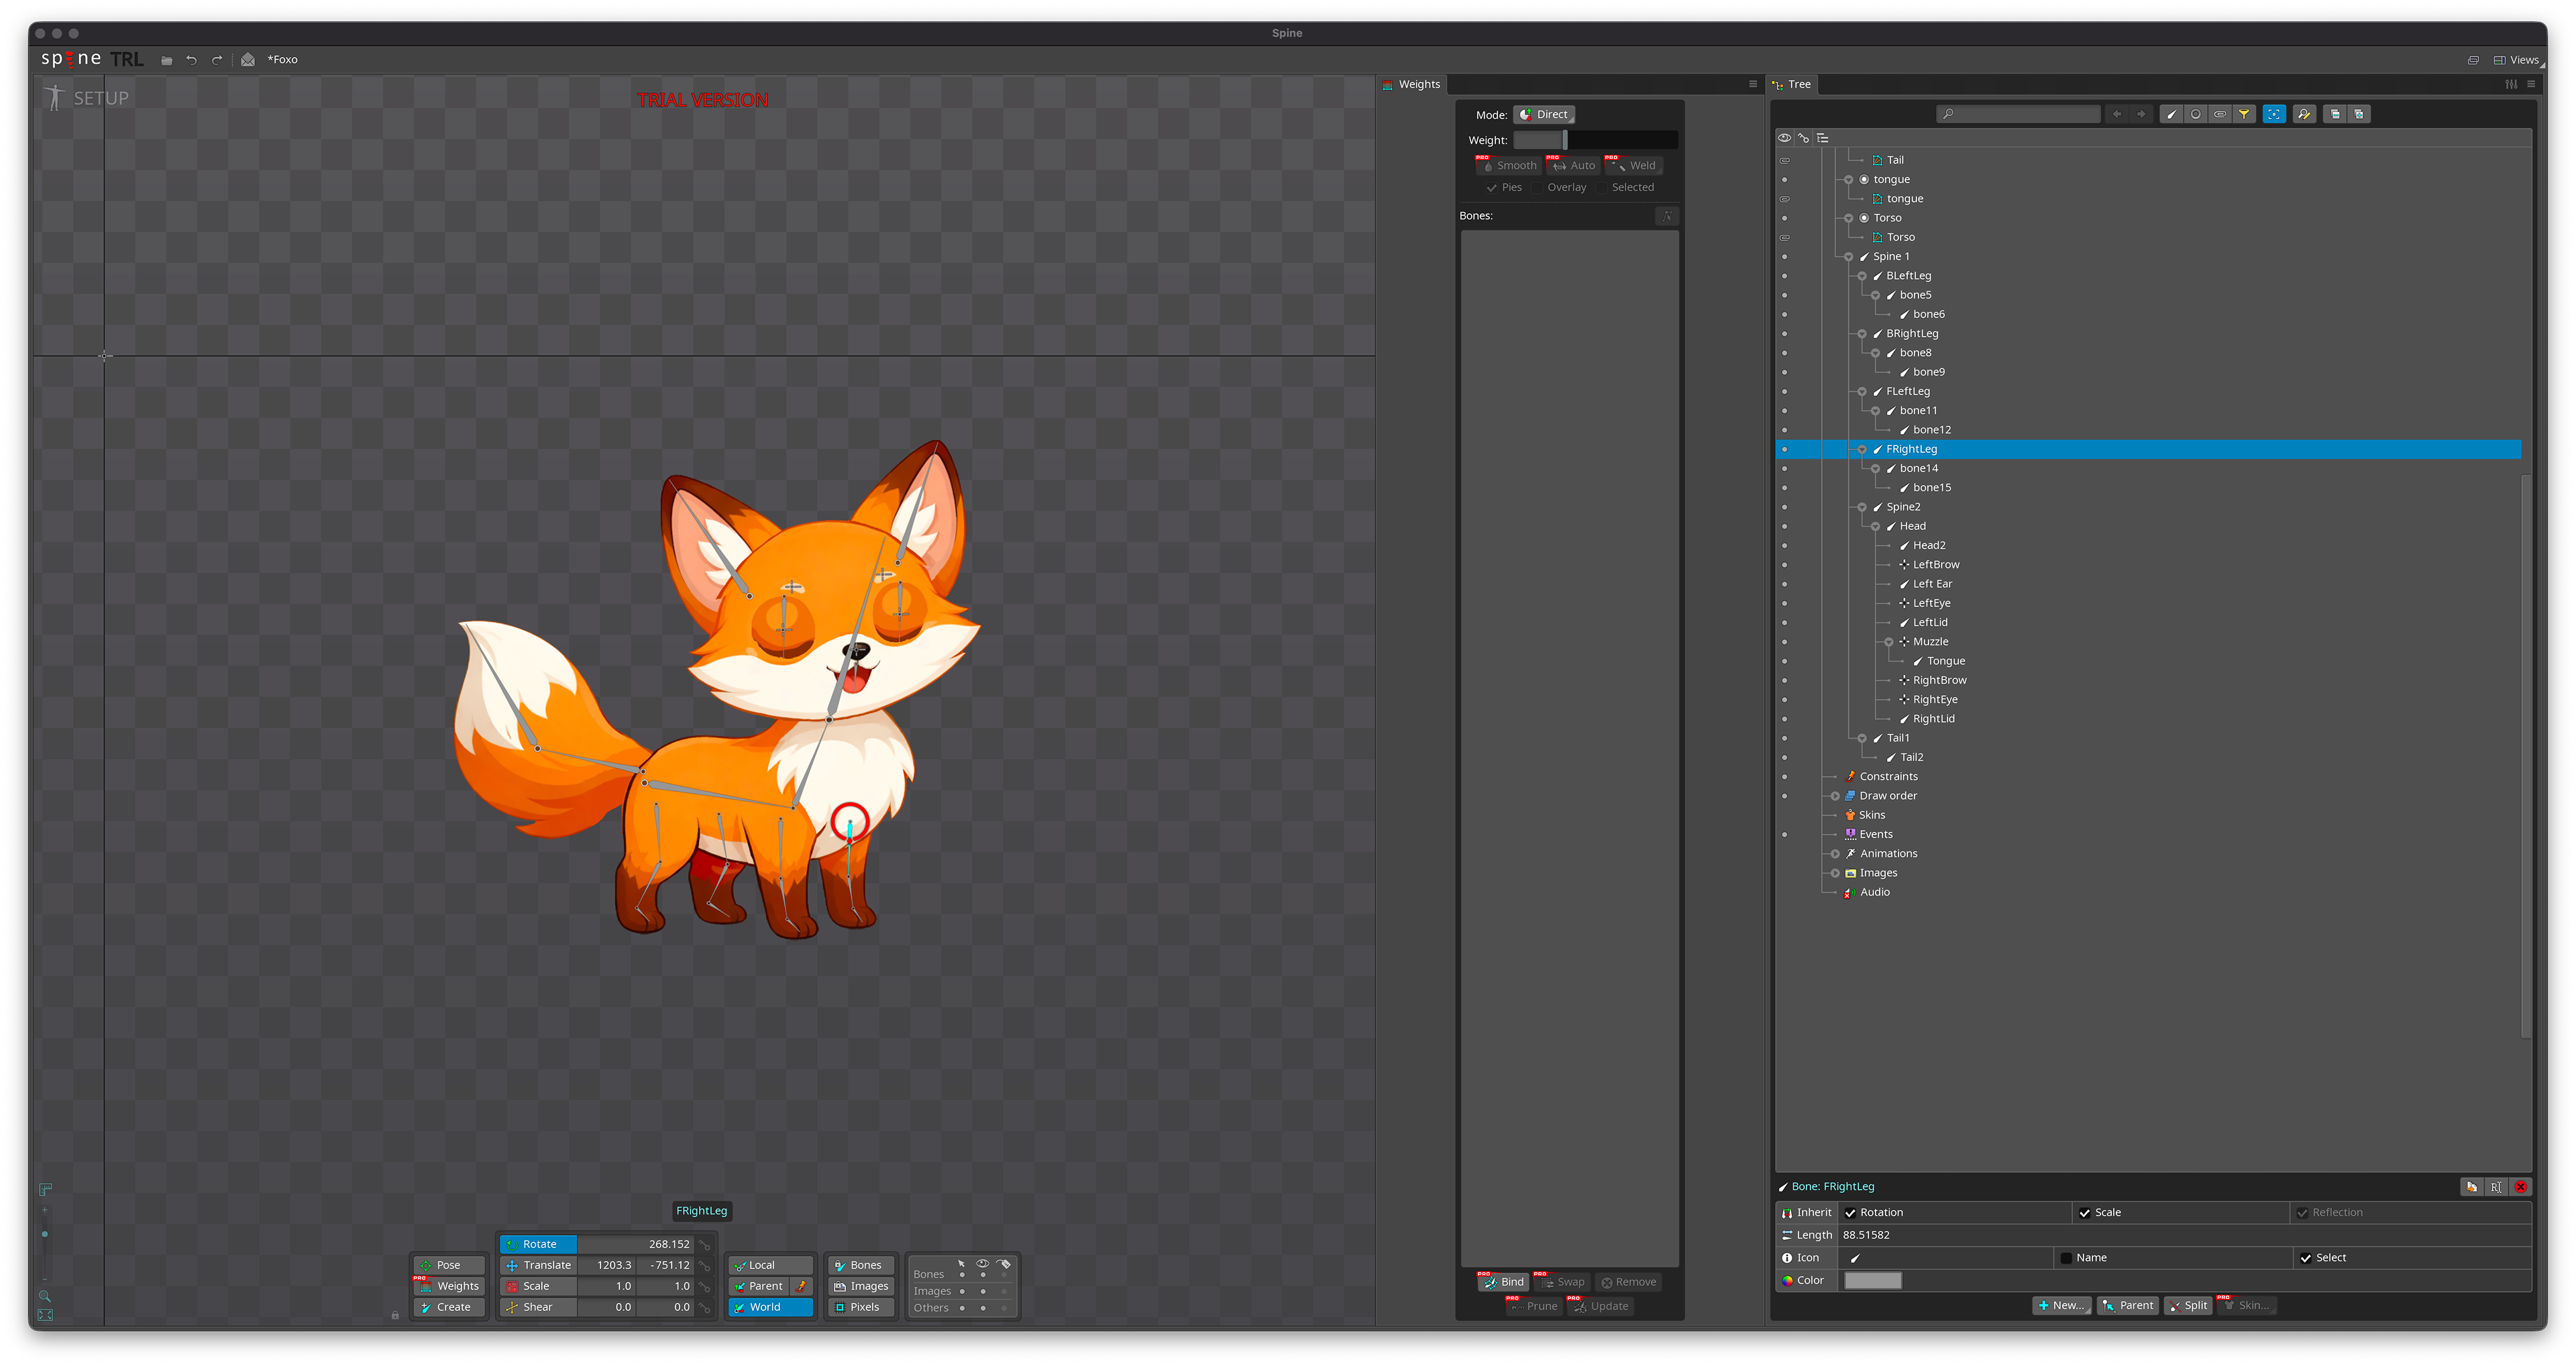Enable the bone Name checkbox
Screen dimensions: 2576x1366
2066,1258
